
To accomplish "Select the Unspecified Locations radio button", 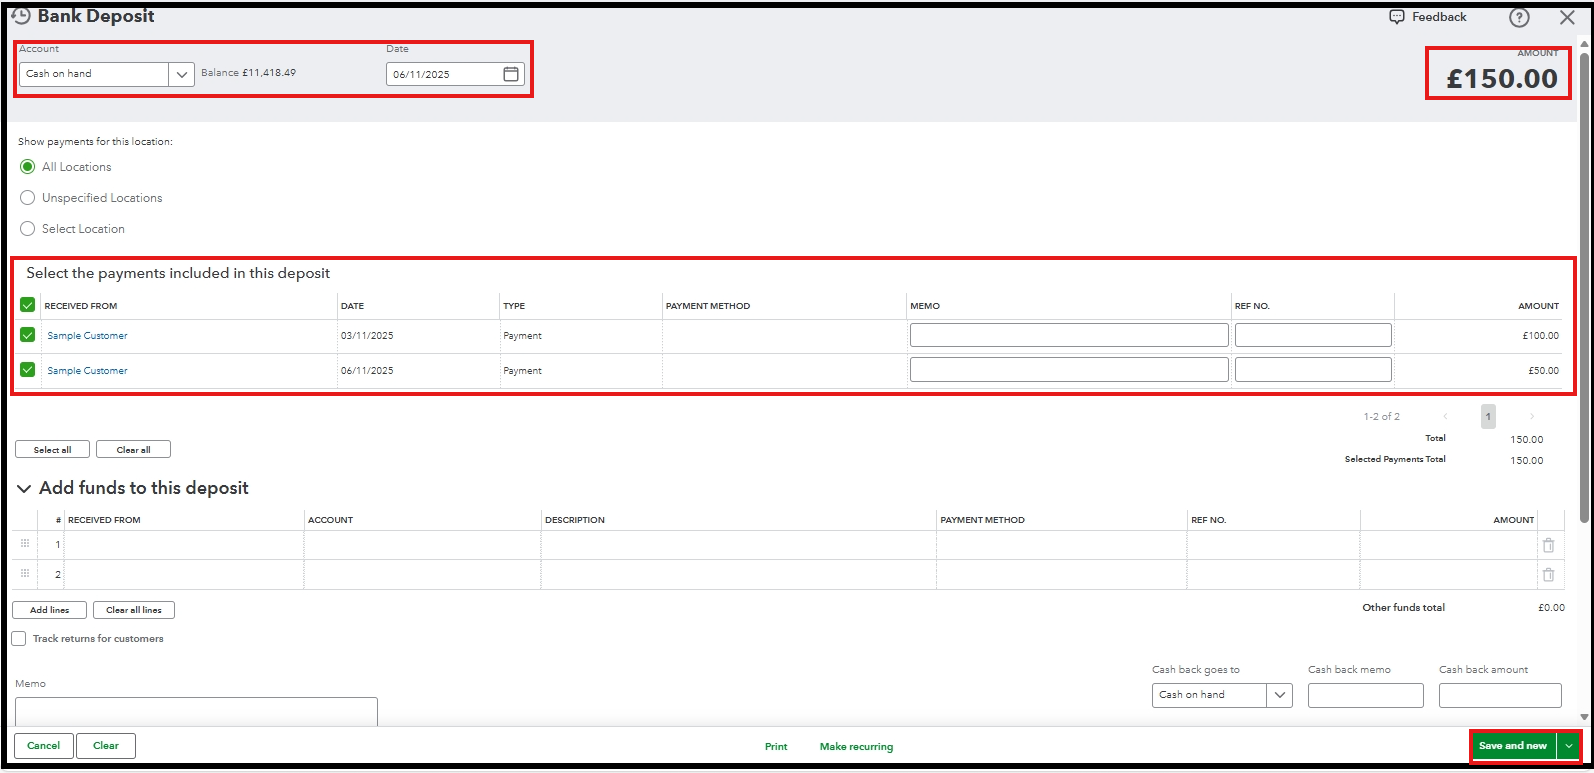I will 28,198.
